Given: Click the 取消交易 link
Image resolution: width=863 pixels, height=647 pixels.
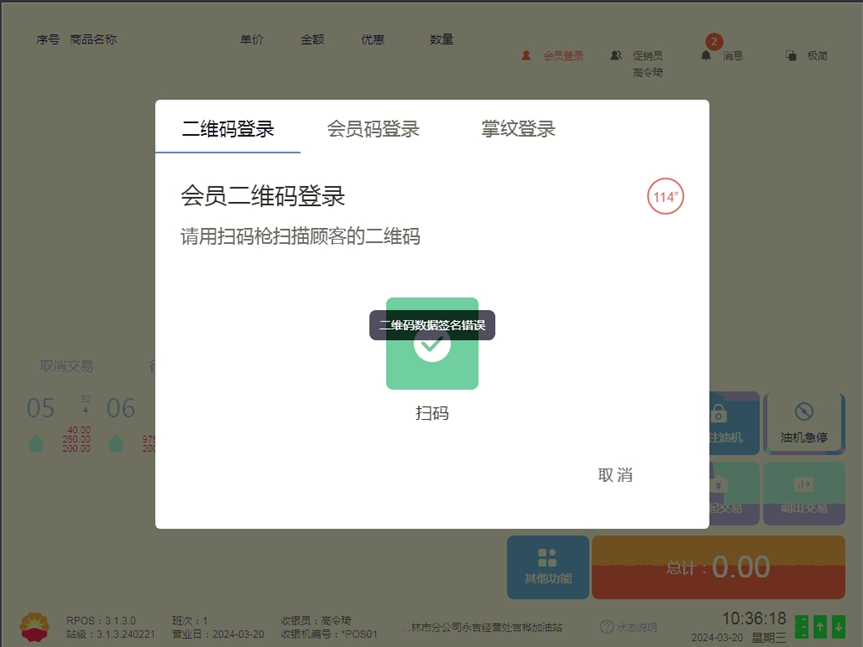Looking at the screenshot, I should [67, 366].
